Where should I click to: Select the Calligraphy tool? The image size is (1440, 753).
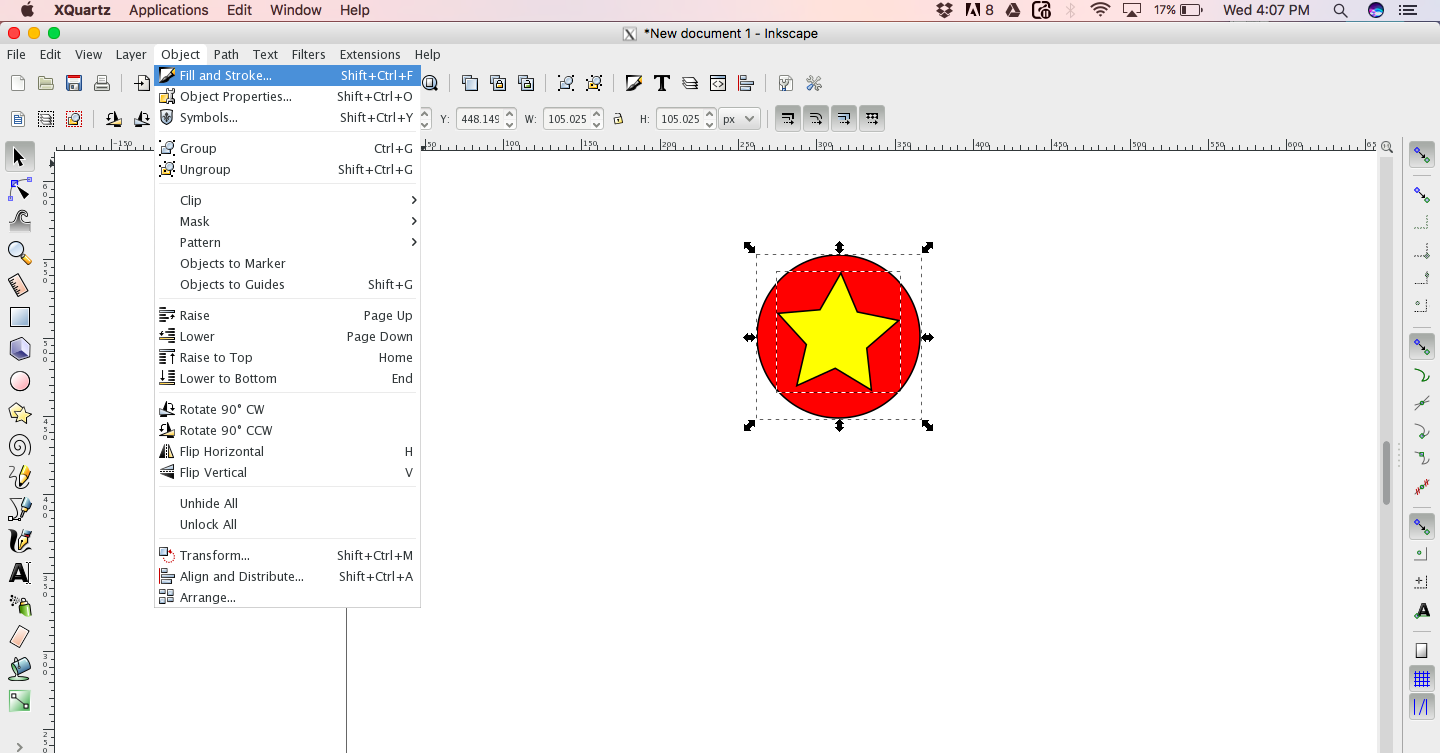(19, 541)
